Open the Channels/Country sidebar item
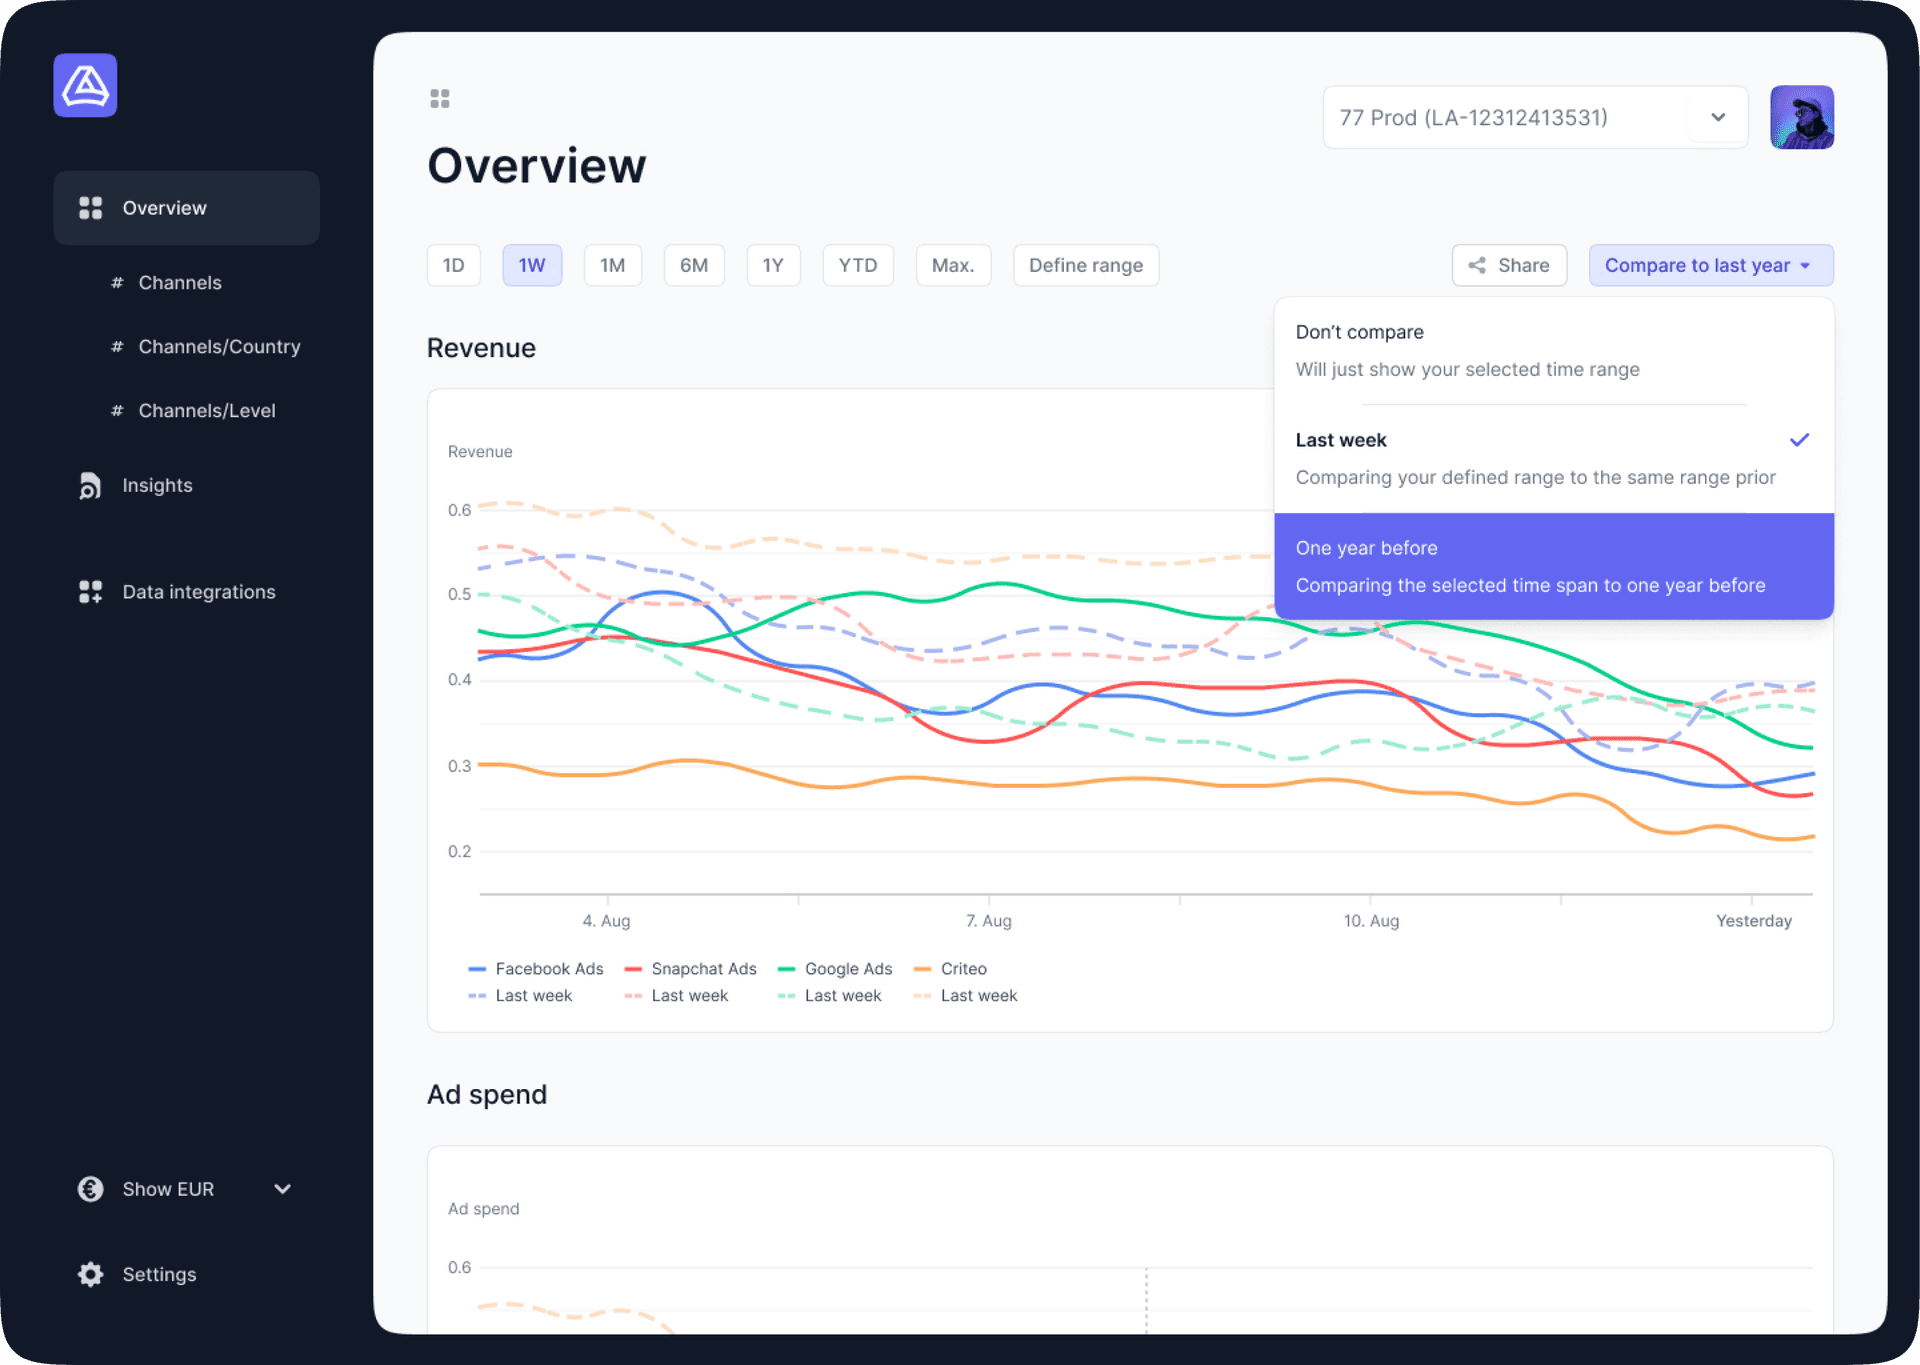This screenshot has height=1365, width=1920. pyautogui.click(x=219, y=347)
